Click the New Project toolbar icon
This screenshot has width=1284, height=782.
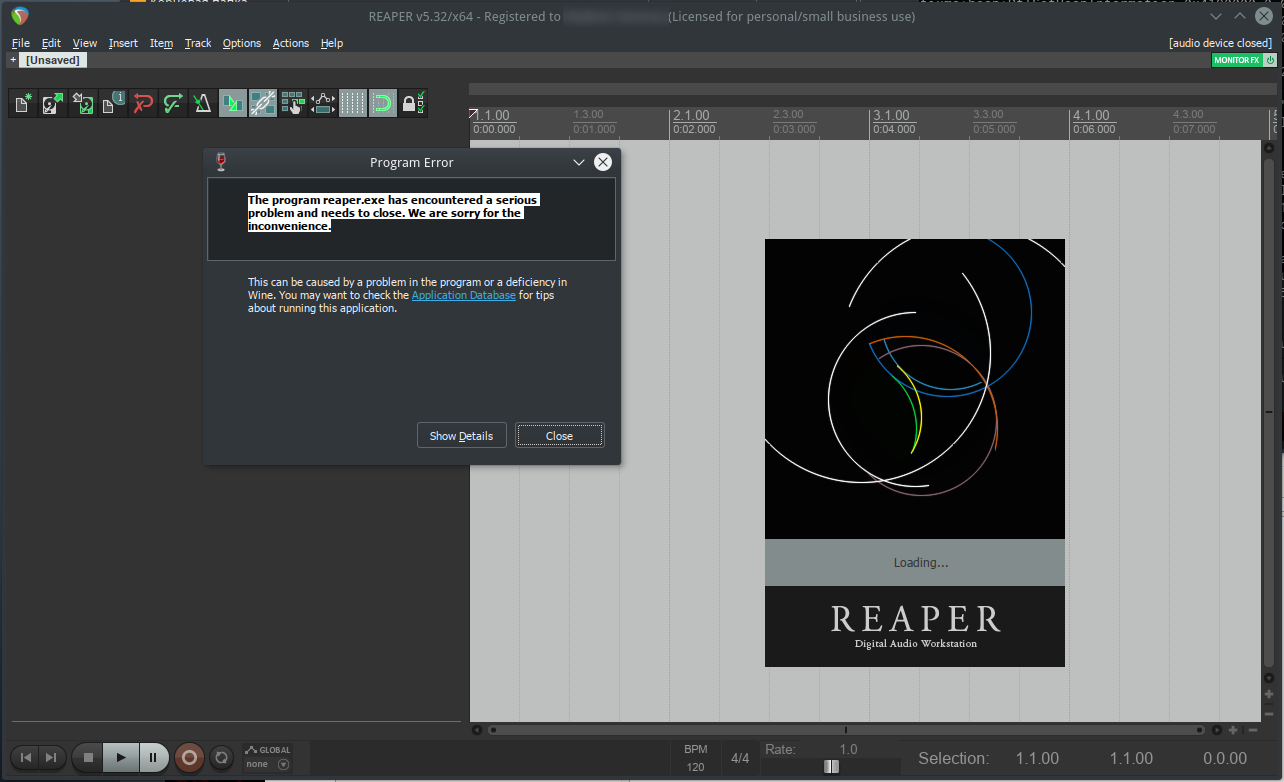pos(23,103)
